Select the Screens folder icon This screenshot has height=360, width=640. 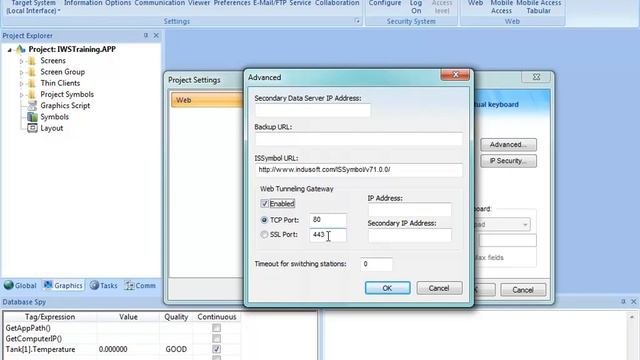click(32, 61)
